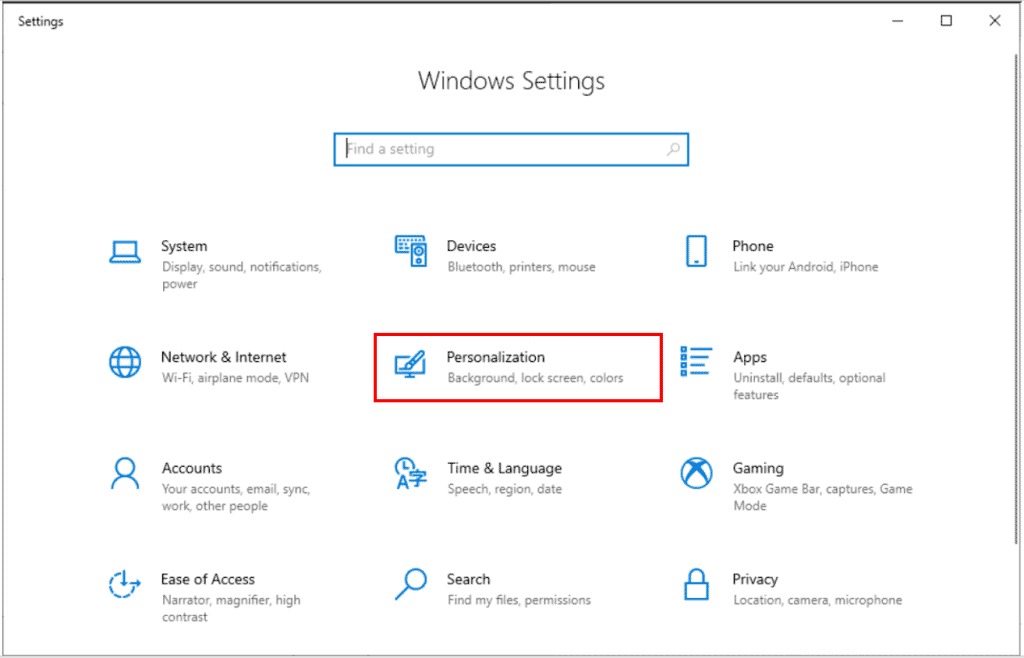Click the System laptop icon

(x=125, y=251)
